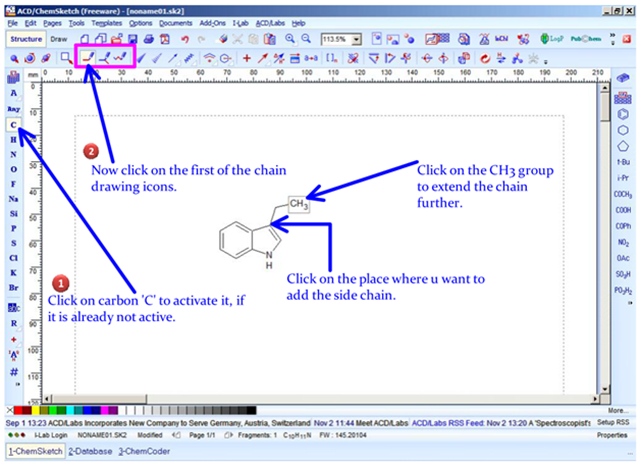This screenshot has width=640, height=466.
Task: Activate the Carbon 'C' atom button
Action: 13,124
